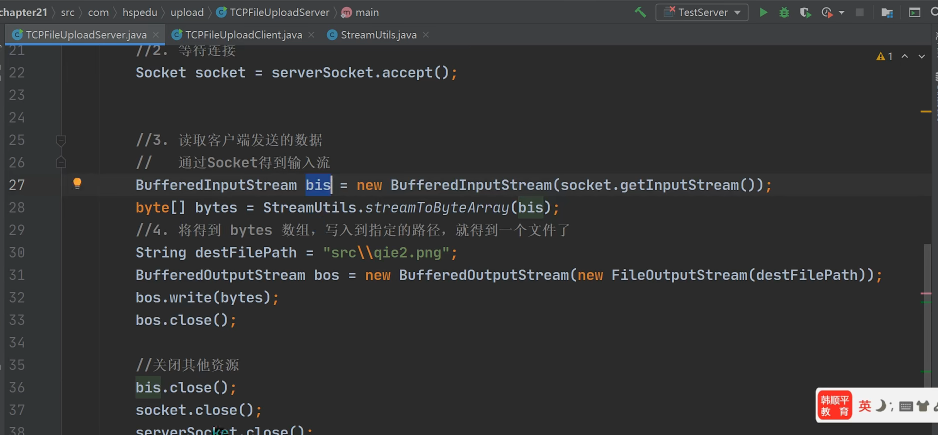Go to previous highlighted problem arrow

[904, 56]
